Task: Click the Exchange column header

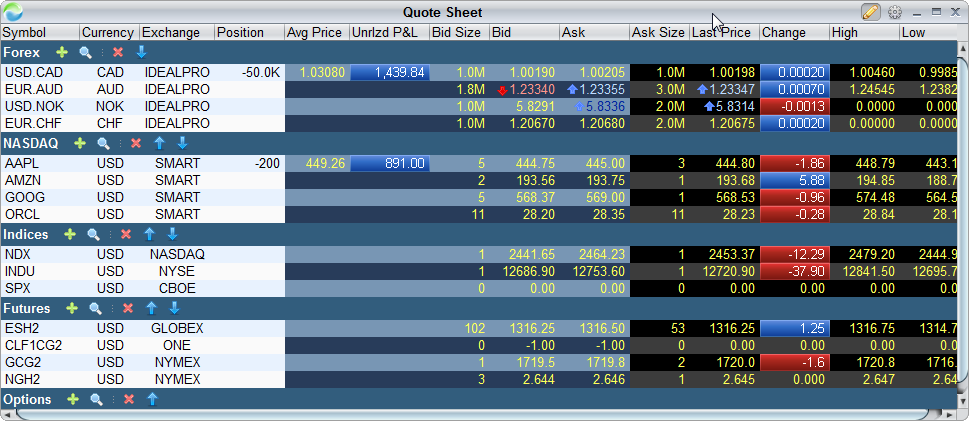Action: point(177,33)
